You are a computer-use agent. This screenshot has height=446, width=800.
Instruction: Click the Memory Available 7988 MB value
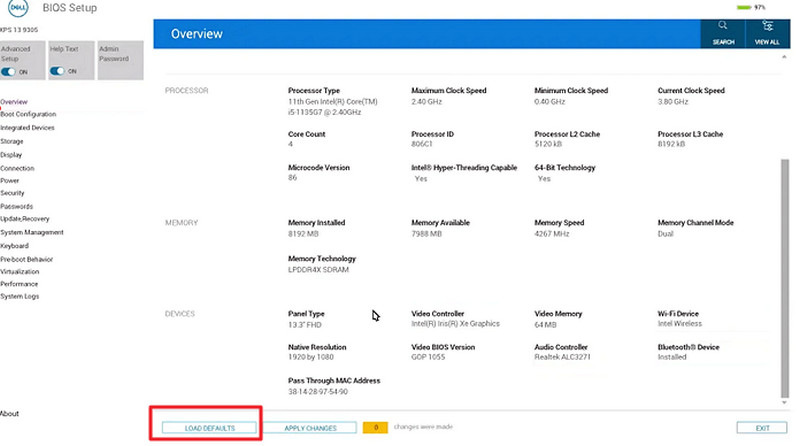pos(427,234)
